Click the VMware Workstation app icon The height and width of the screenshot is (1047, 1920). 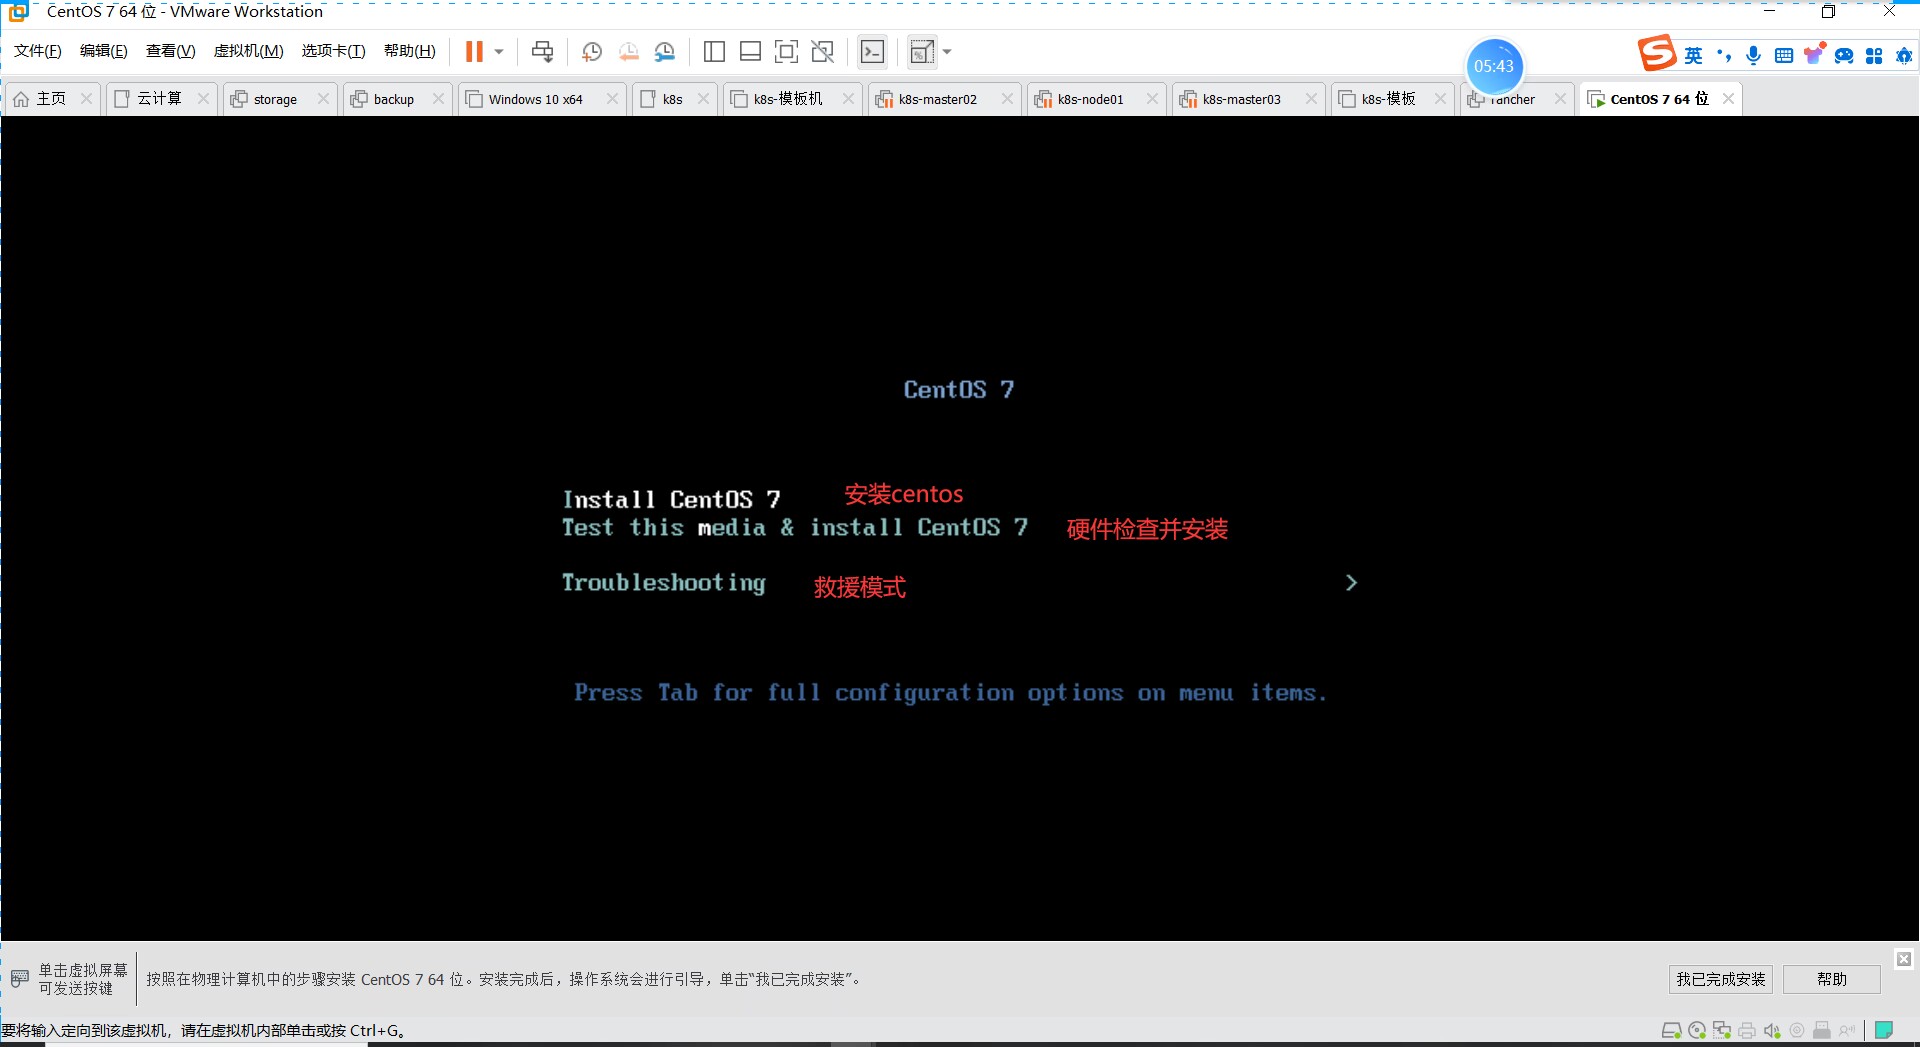18,12
